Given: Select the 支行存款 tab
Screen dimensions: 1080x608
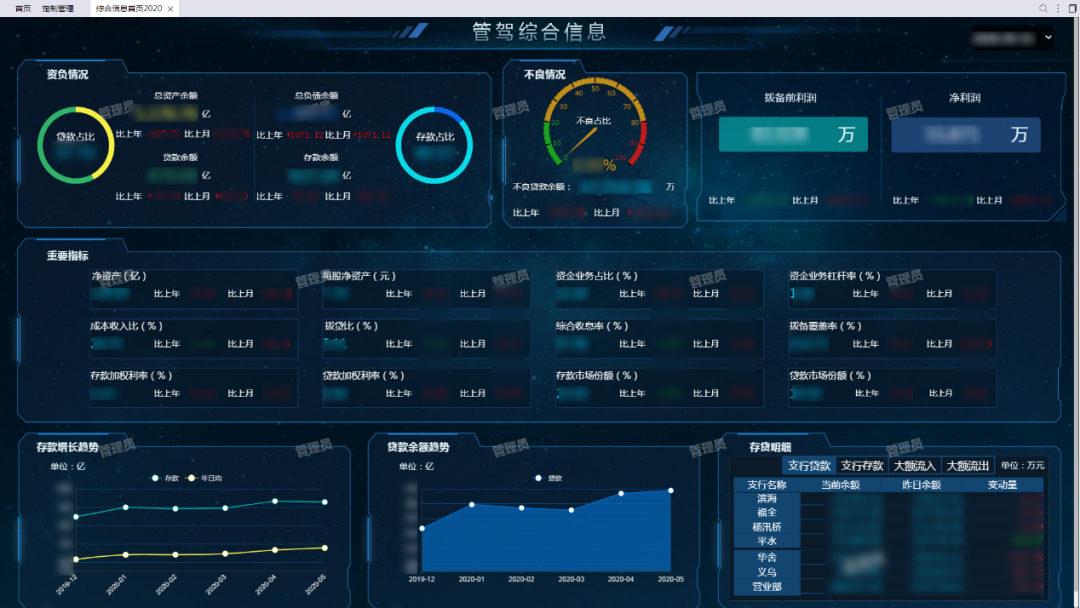Looking at the screenshot, I should pos(861,466).
